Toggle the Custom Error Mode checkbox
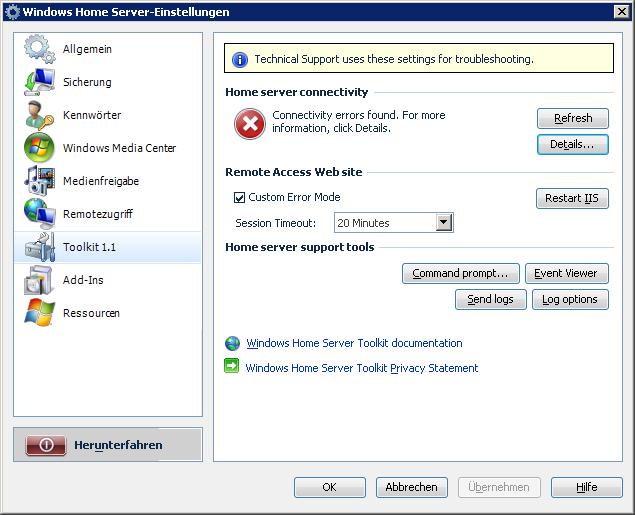This screenshot has height=515, width=635. [x=239, y=198]
